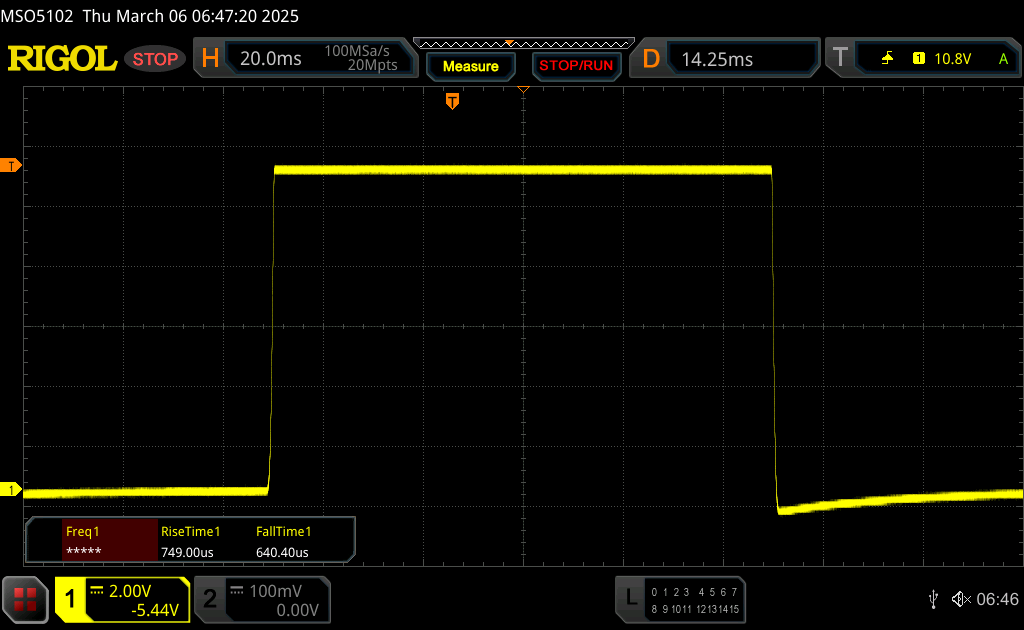
Task: Click the 20Mpts memory depth readout
Action: 372,65
